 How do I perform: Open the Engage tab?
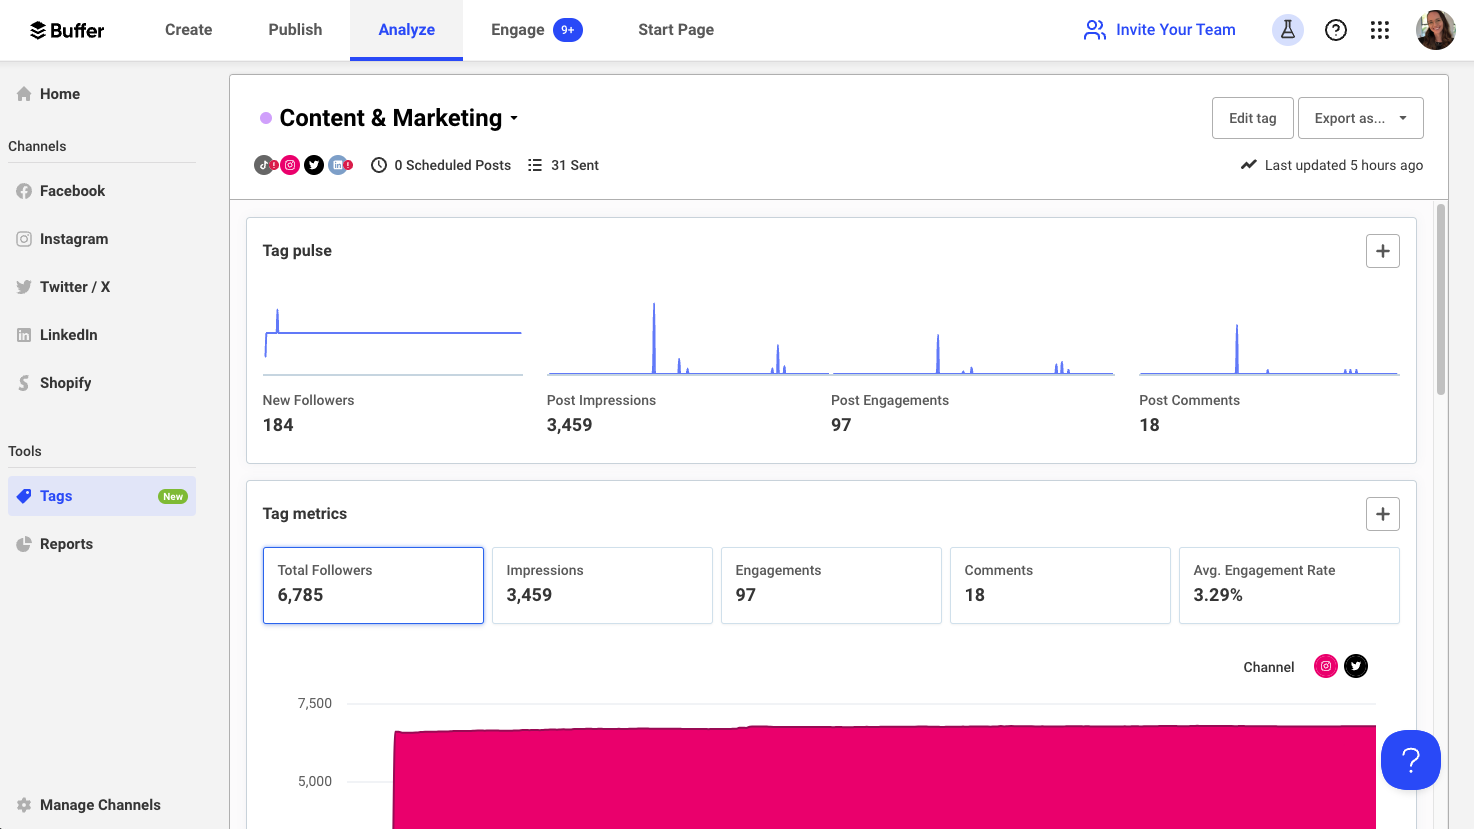point(518,30)
